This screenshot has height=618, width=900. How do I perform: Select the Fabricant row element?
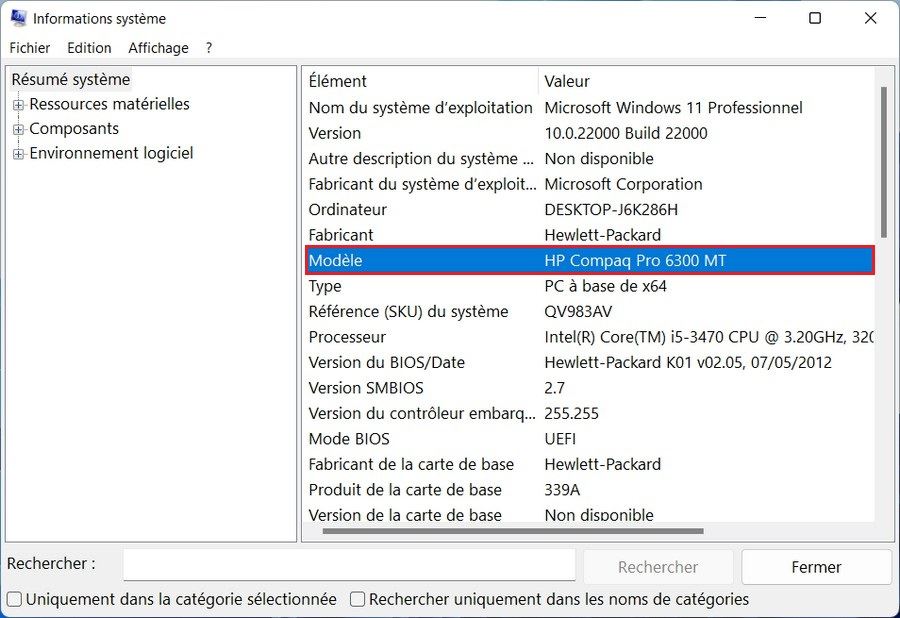point(589,235)
